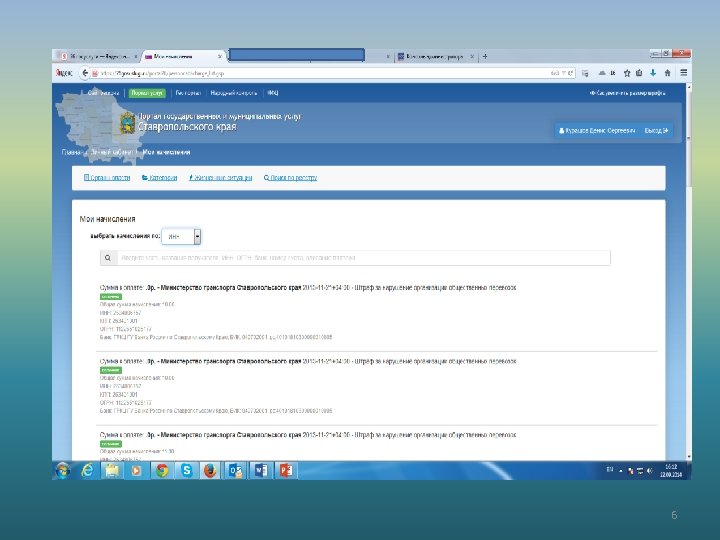Image resolution: width=720 pixels, height=540 pixels.
Task: Open Outlook from the taskbar
Action: click(x=236, y=471)
